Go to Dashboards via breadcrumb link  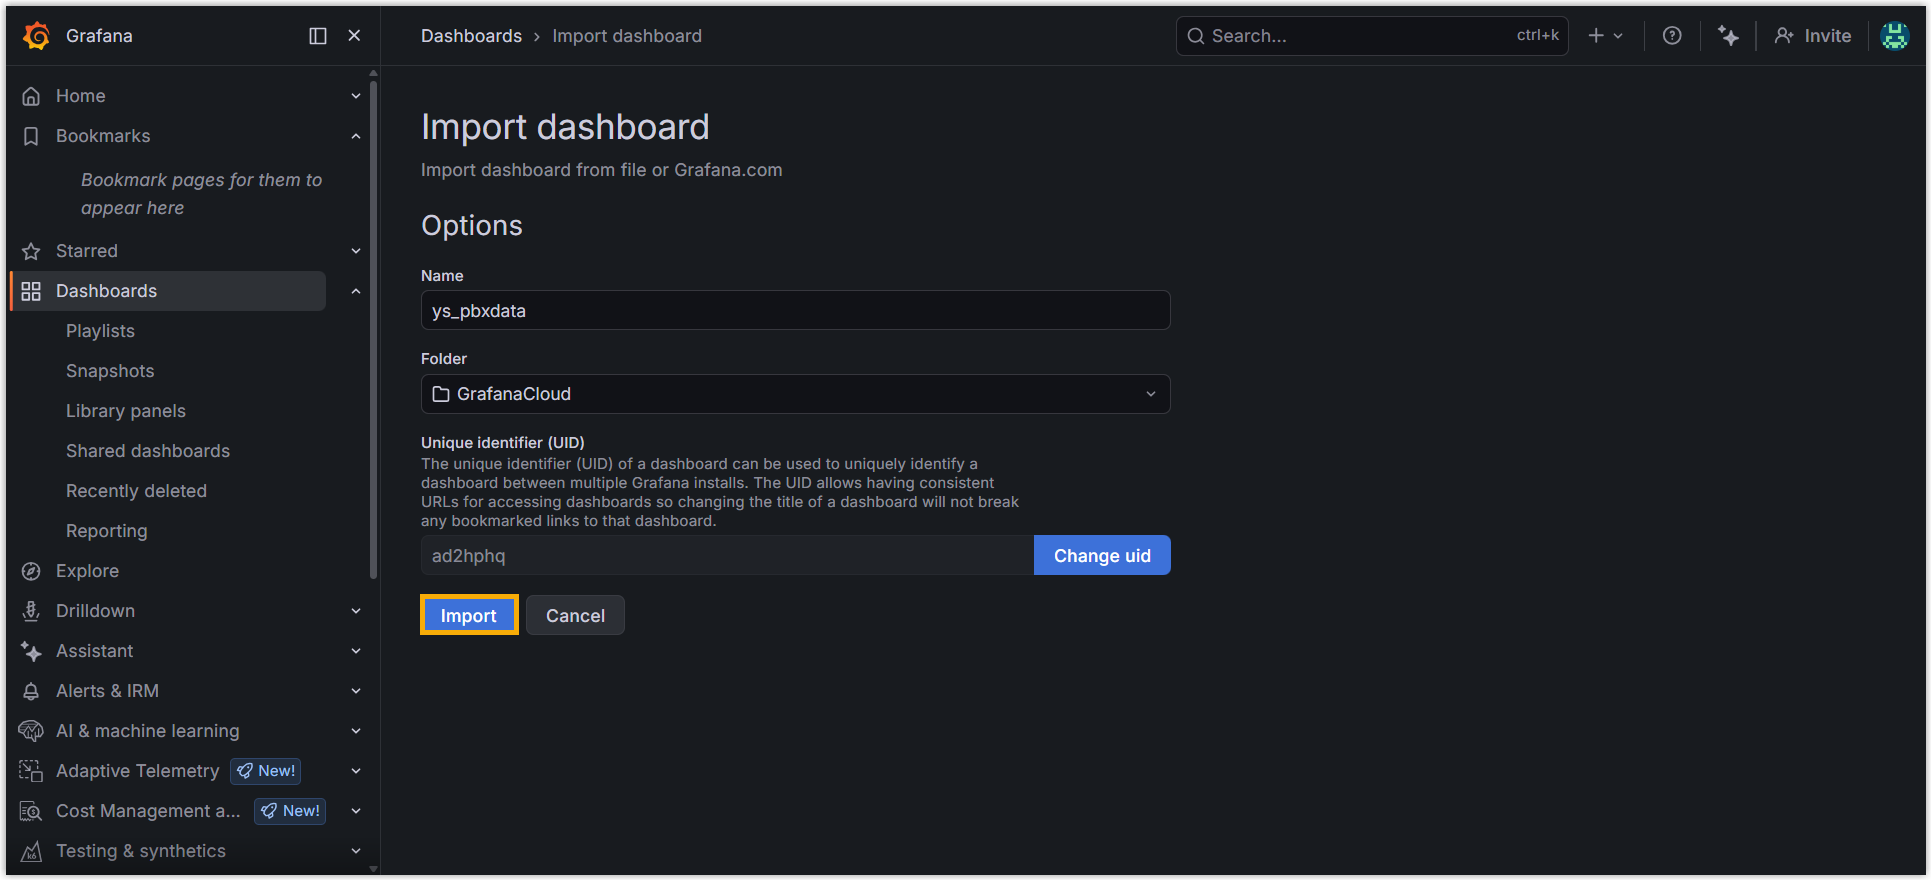(x=471, y=36)
